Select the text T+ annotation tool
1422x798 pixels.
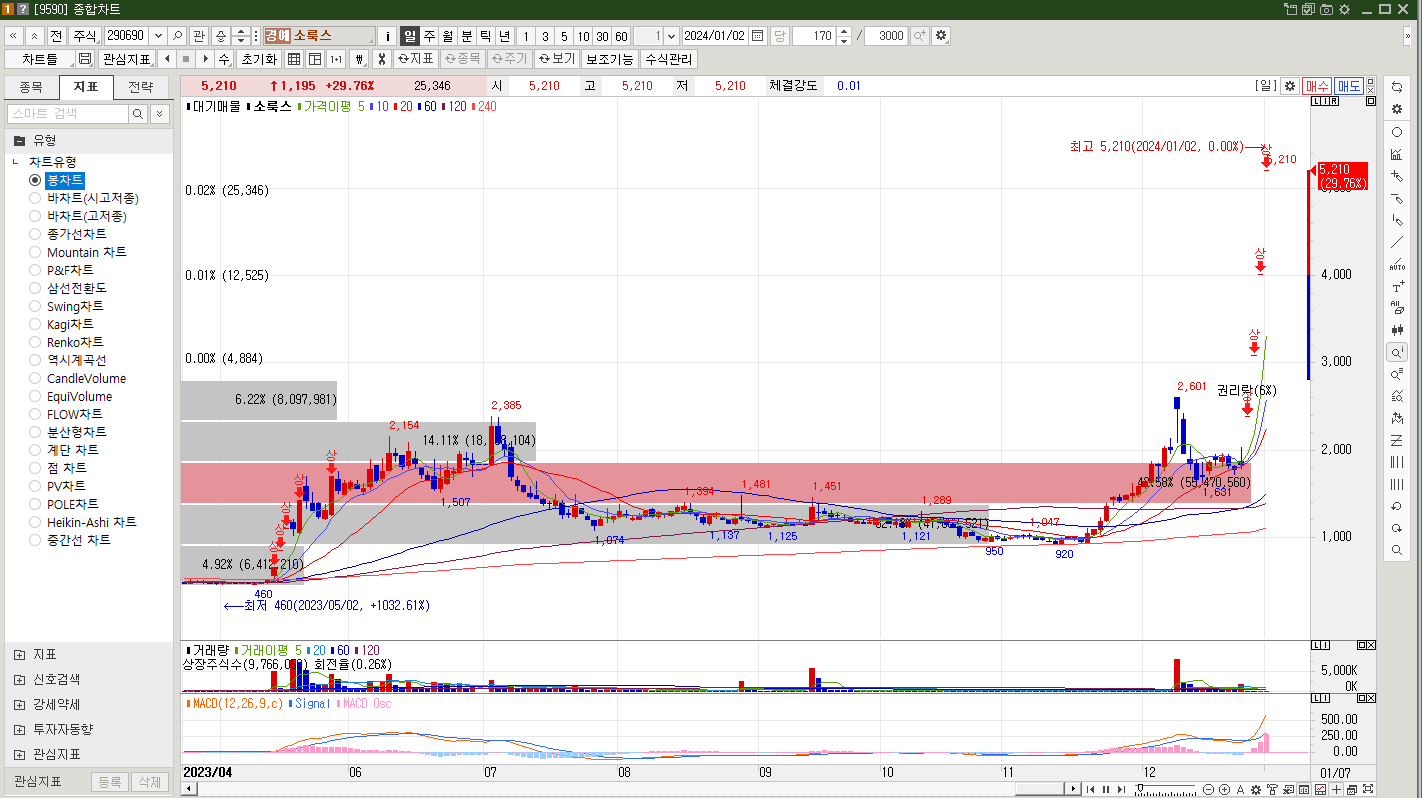(x=1397, y=286)
